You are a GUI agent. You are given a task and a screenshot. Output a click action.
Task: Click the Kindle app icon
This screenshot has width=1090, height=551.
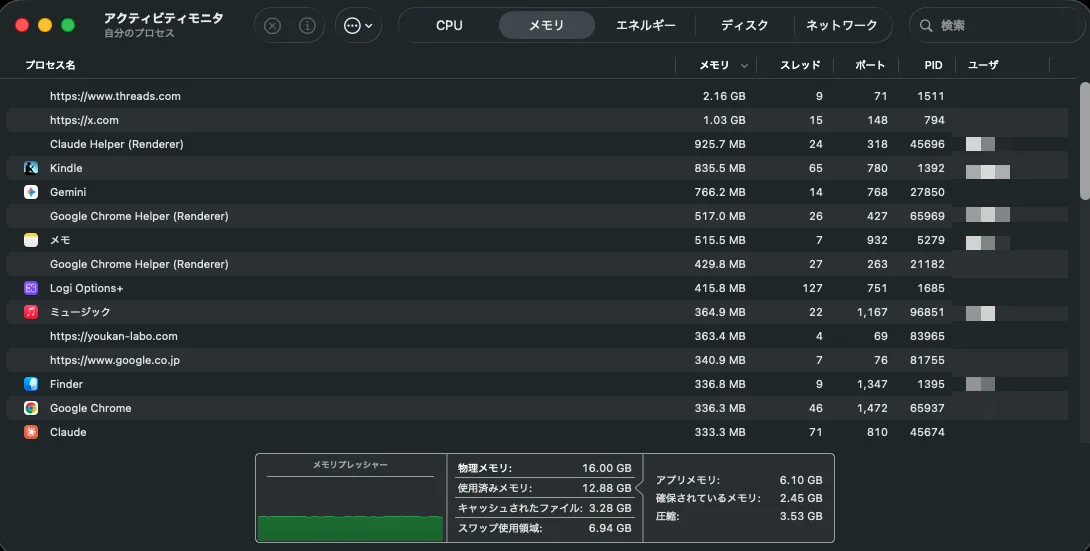[31, 168]
